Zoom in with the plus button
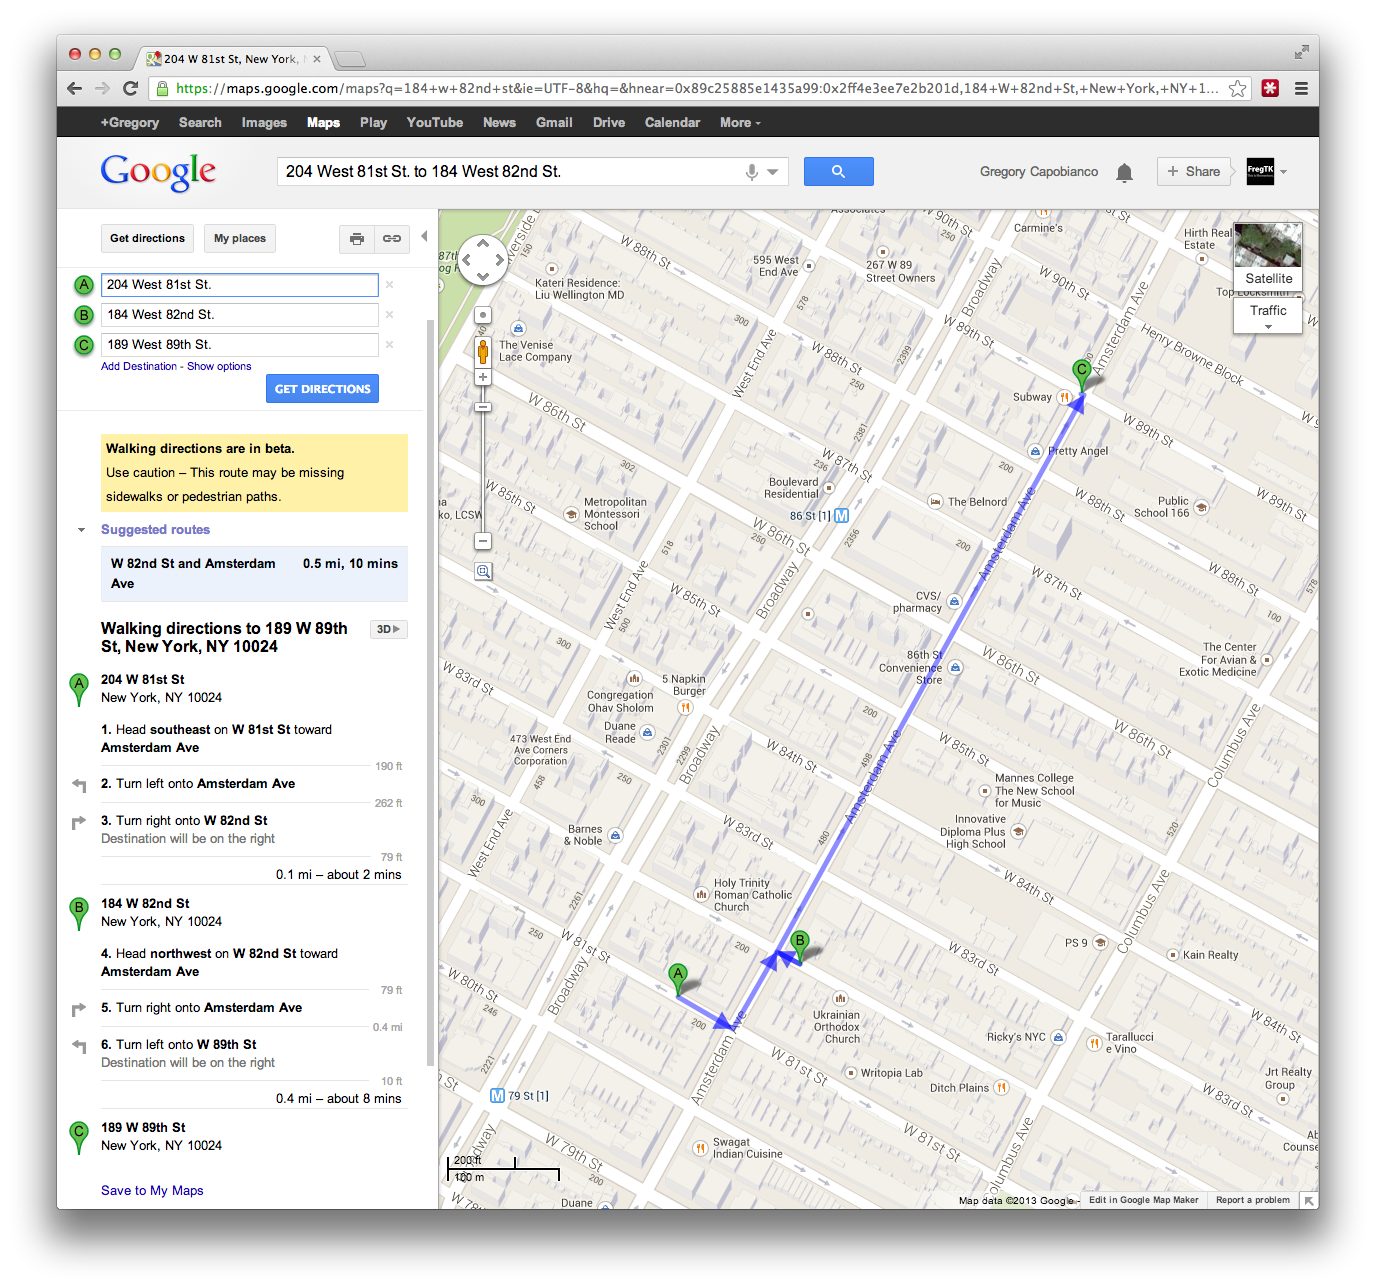 coord(482,377)
